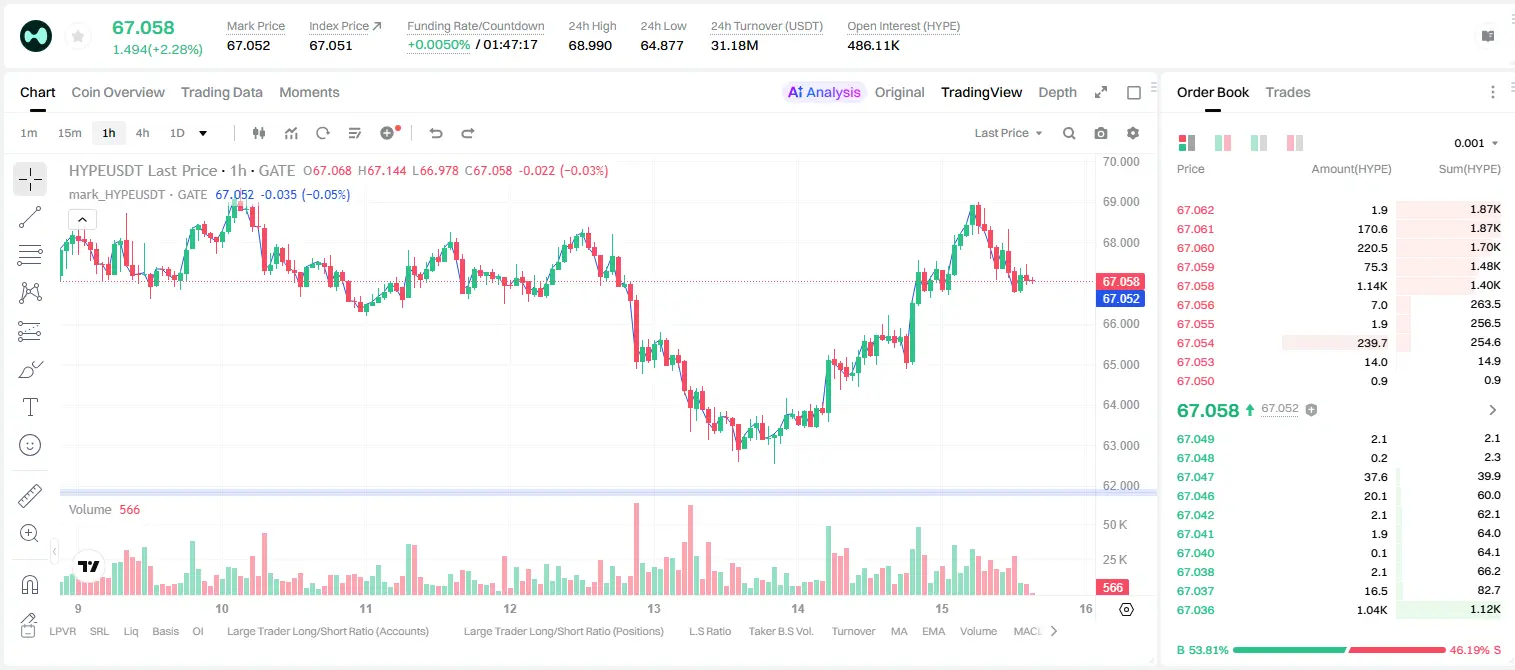Take a chart snapshot with camera icon
Image resolution: width=1515 pixels, height=670 pixels.
[x=1101, y=133]
